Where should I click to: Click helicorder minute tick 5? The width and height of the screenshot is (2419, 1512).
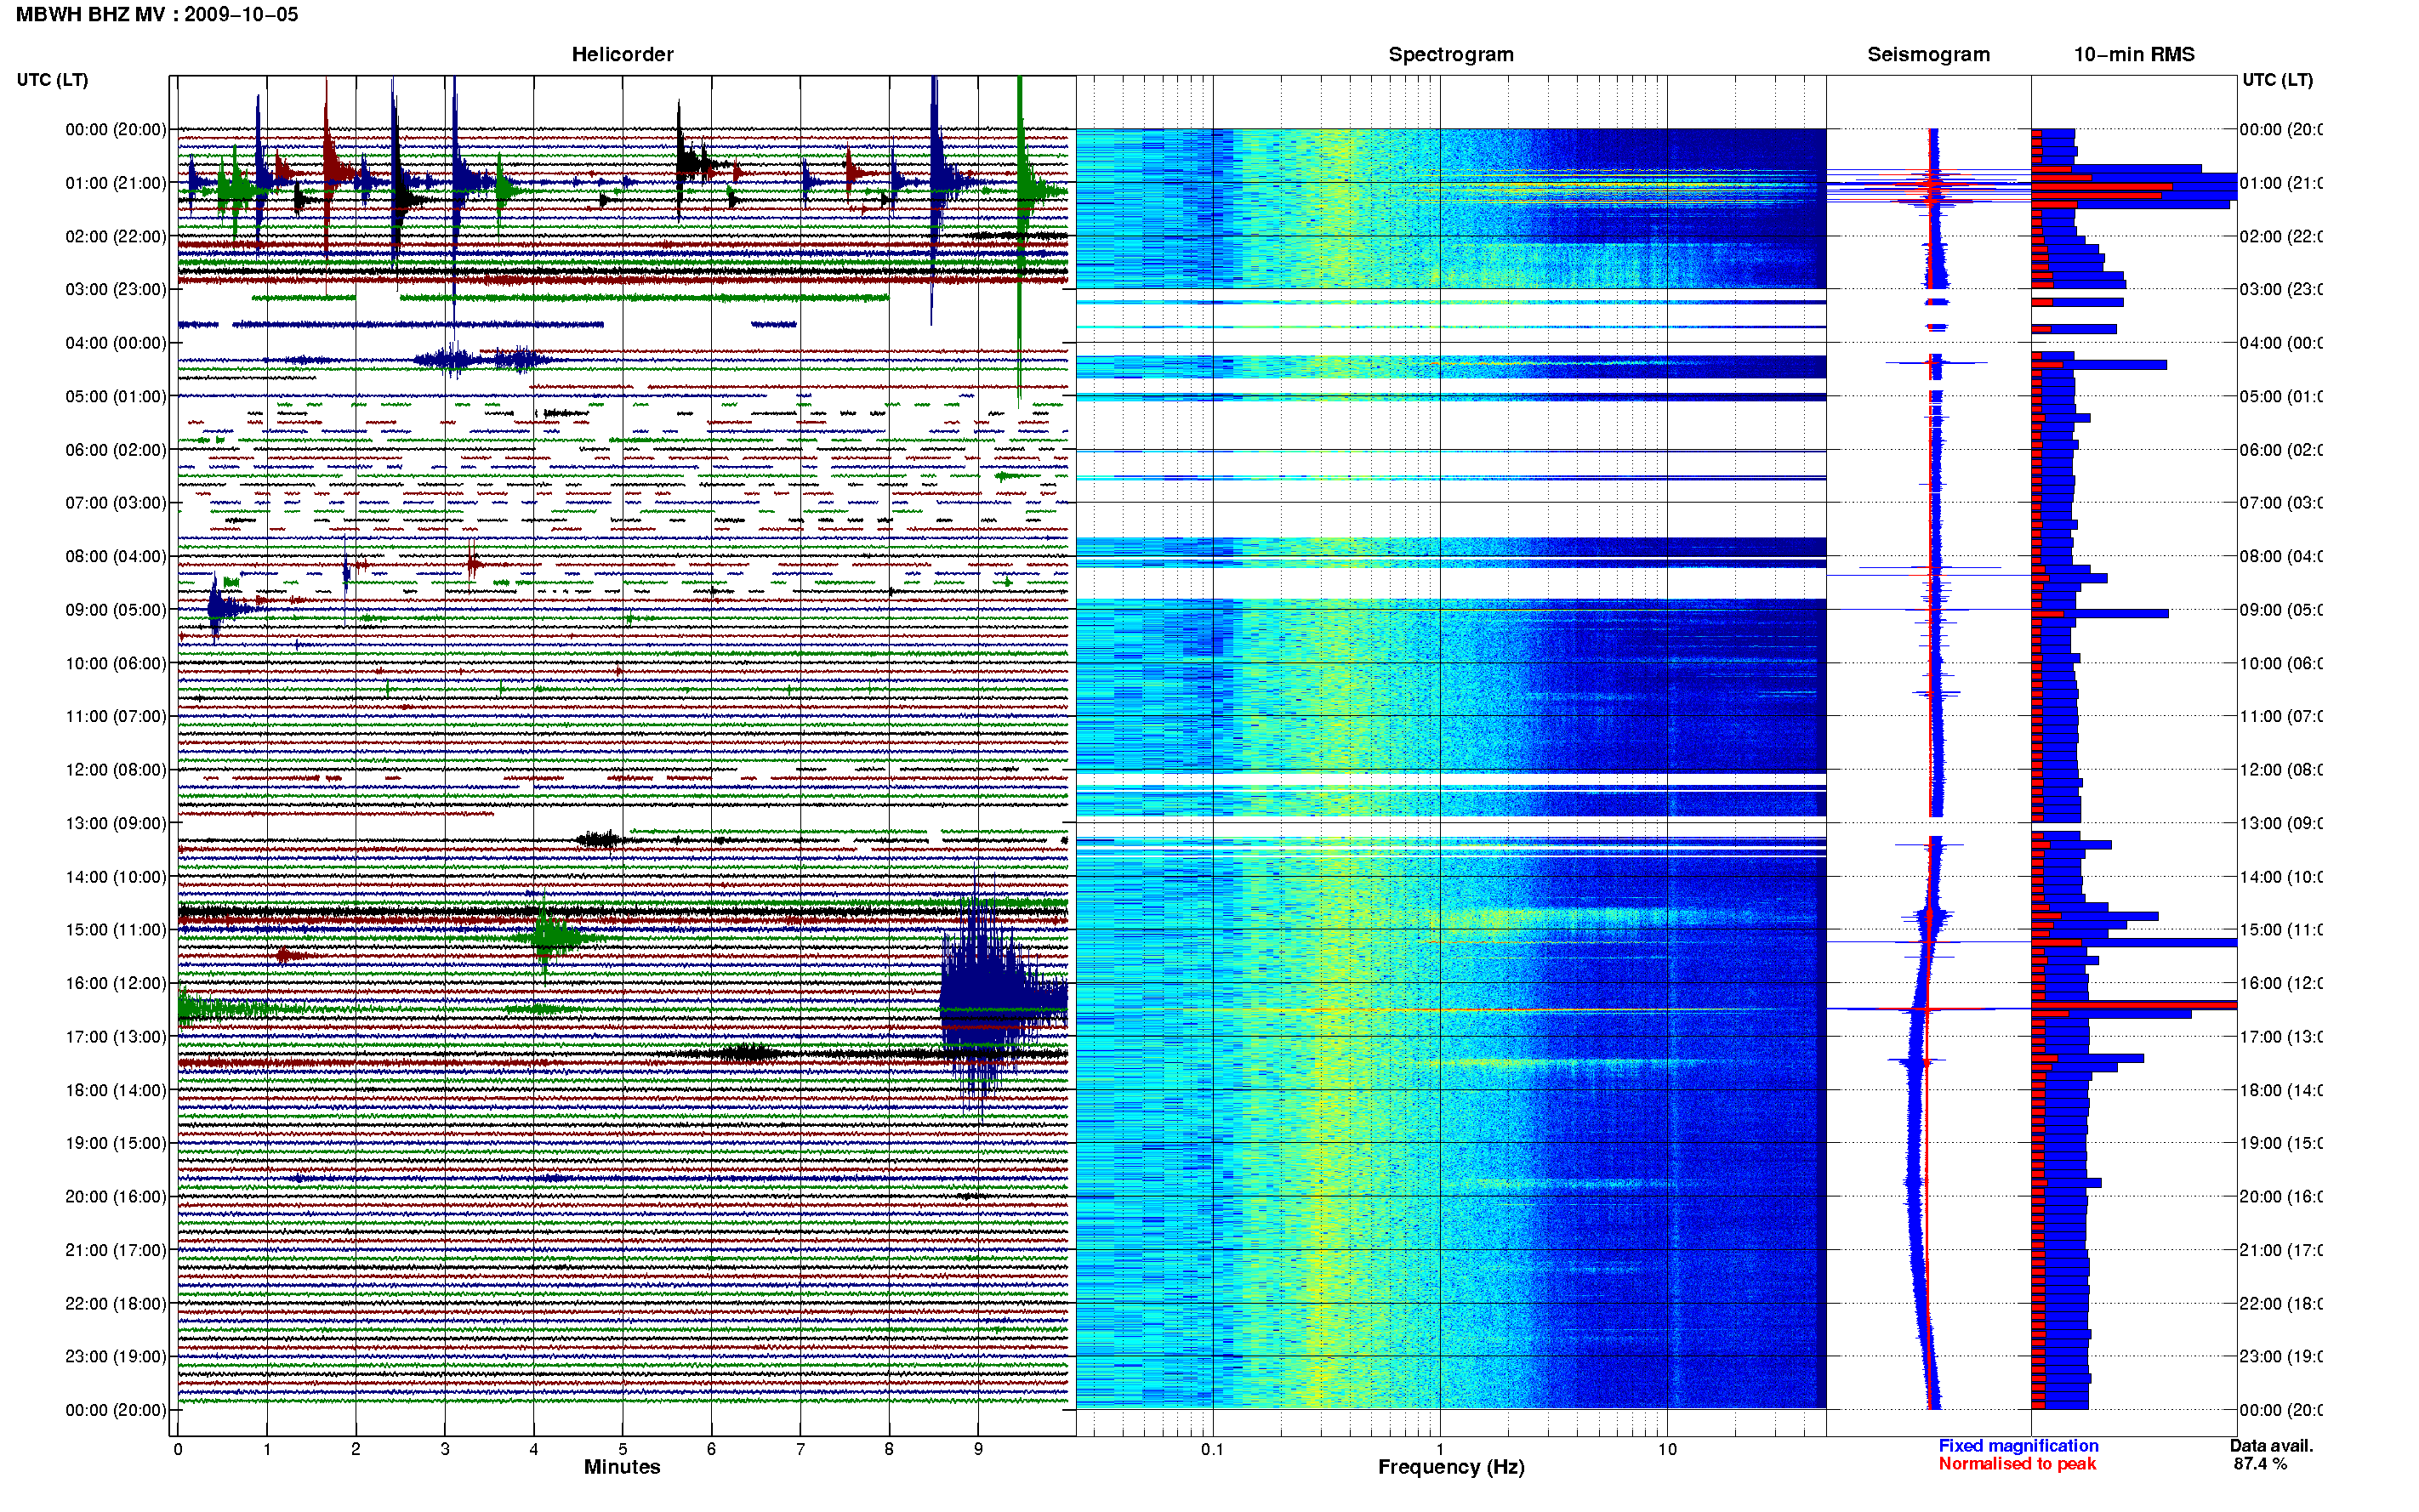click(622, 1449)
